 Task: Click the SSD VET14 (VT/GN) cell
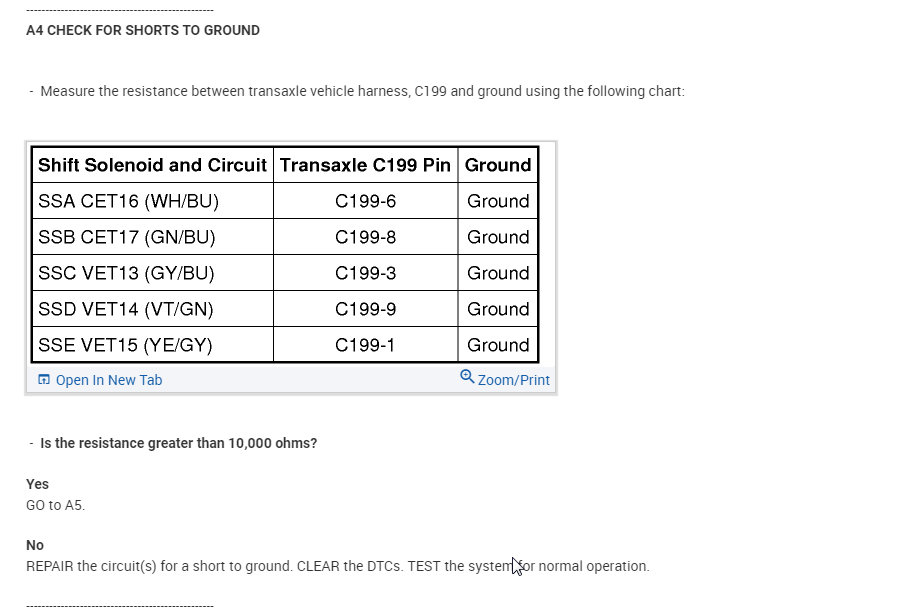pos(125,309)
